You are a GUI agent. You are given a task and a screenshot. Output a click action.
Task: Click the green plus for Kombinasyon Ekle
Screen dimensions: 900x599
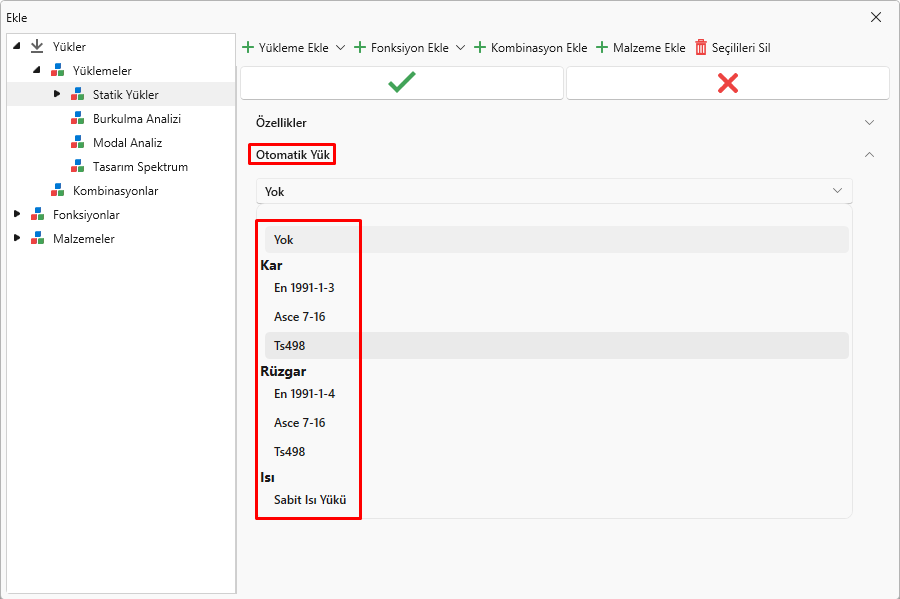pos(480,47)
